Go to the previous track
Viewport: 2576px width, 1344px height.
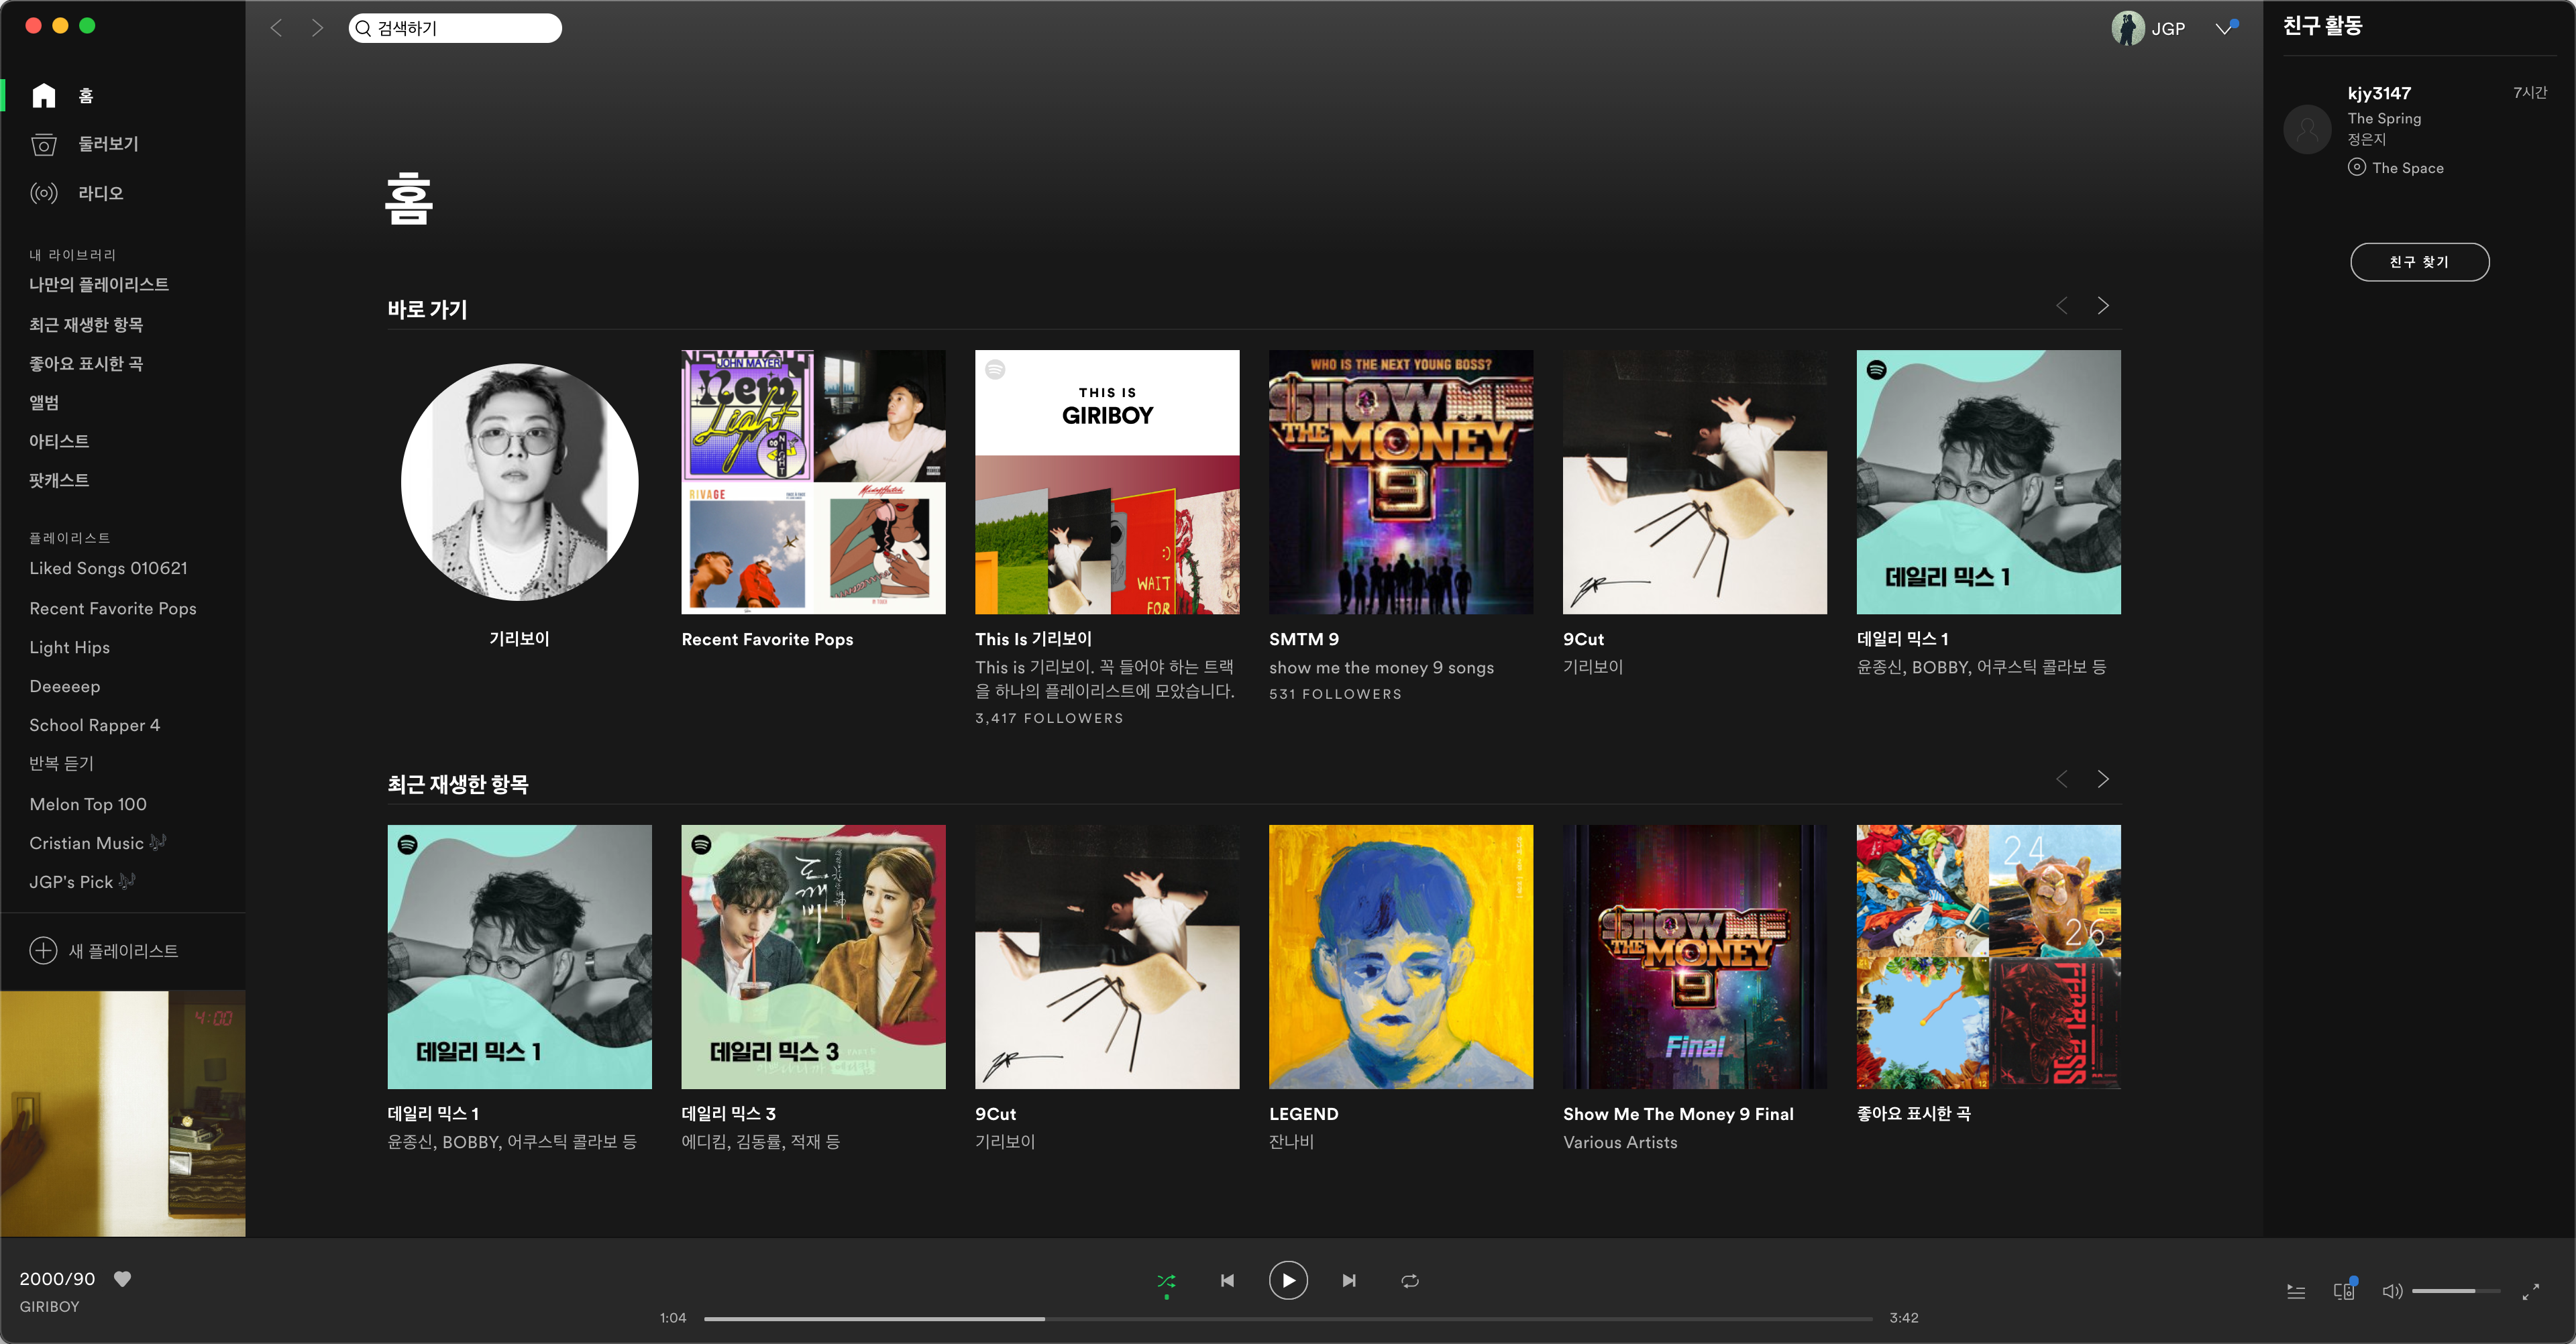pos(1227,1280)
